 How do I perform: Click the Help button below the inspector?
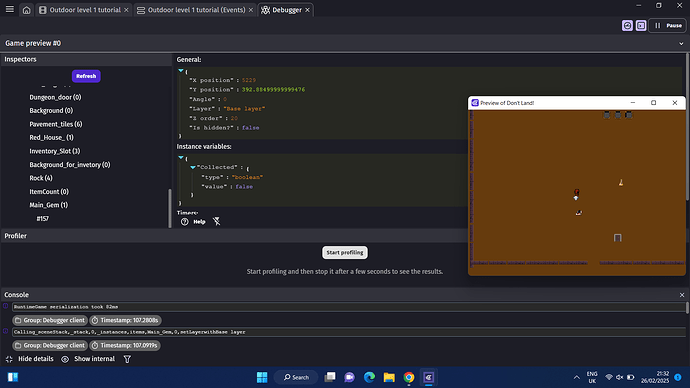pyautogui.click(x=194, y=222)
